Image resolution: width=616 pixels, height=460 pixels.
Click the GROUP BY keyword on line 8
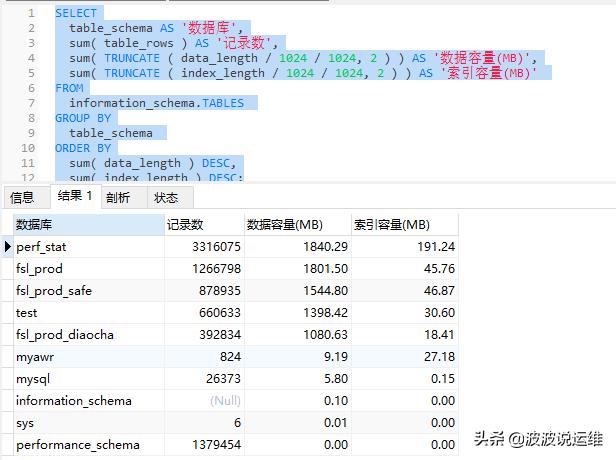click(x=83, y=118)
